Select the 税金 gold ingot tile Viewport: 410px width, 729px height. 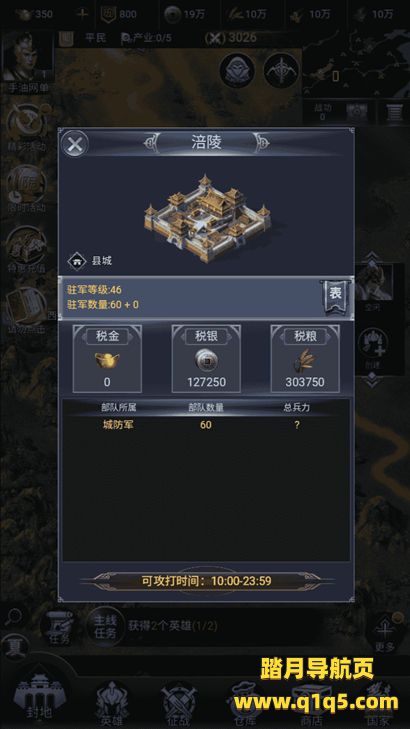pyautogui.click(x=107, y=358)
